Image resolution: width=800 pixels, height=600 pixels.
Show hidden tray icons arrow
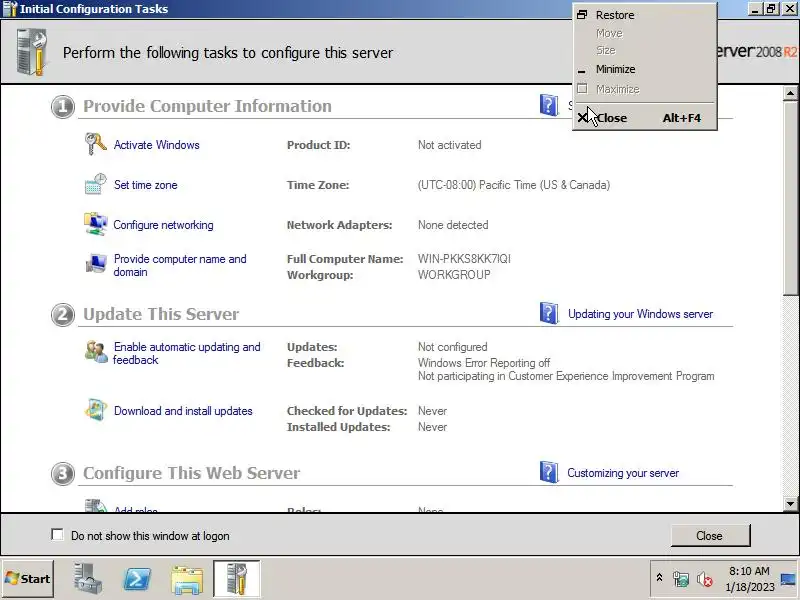659,578
